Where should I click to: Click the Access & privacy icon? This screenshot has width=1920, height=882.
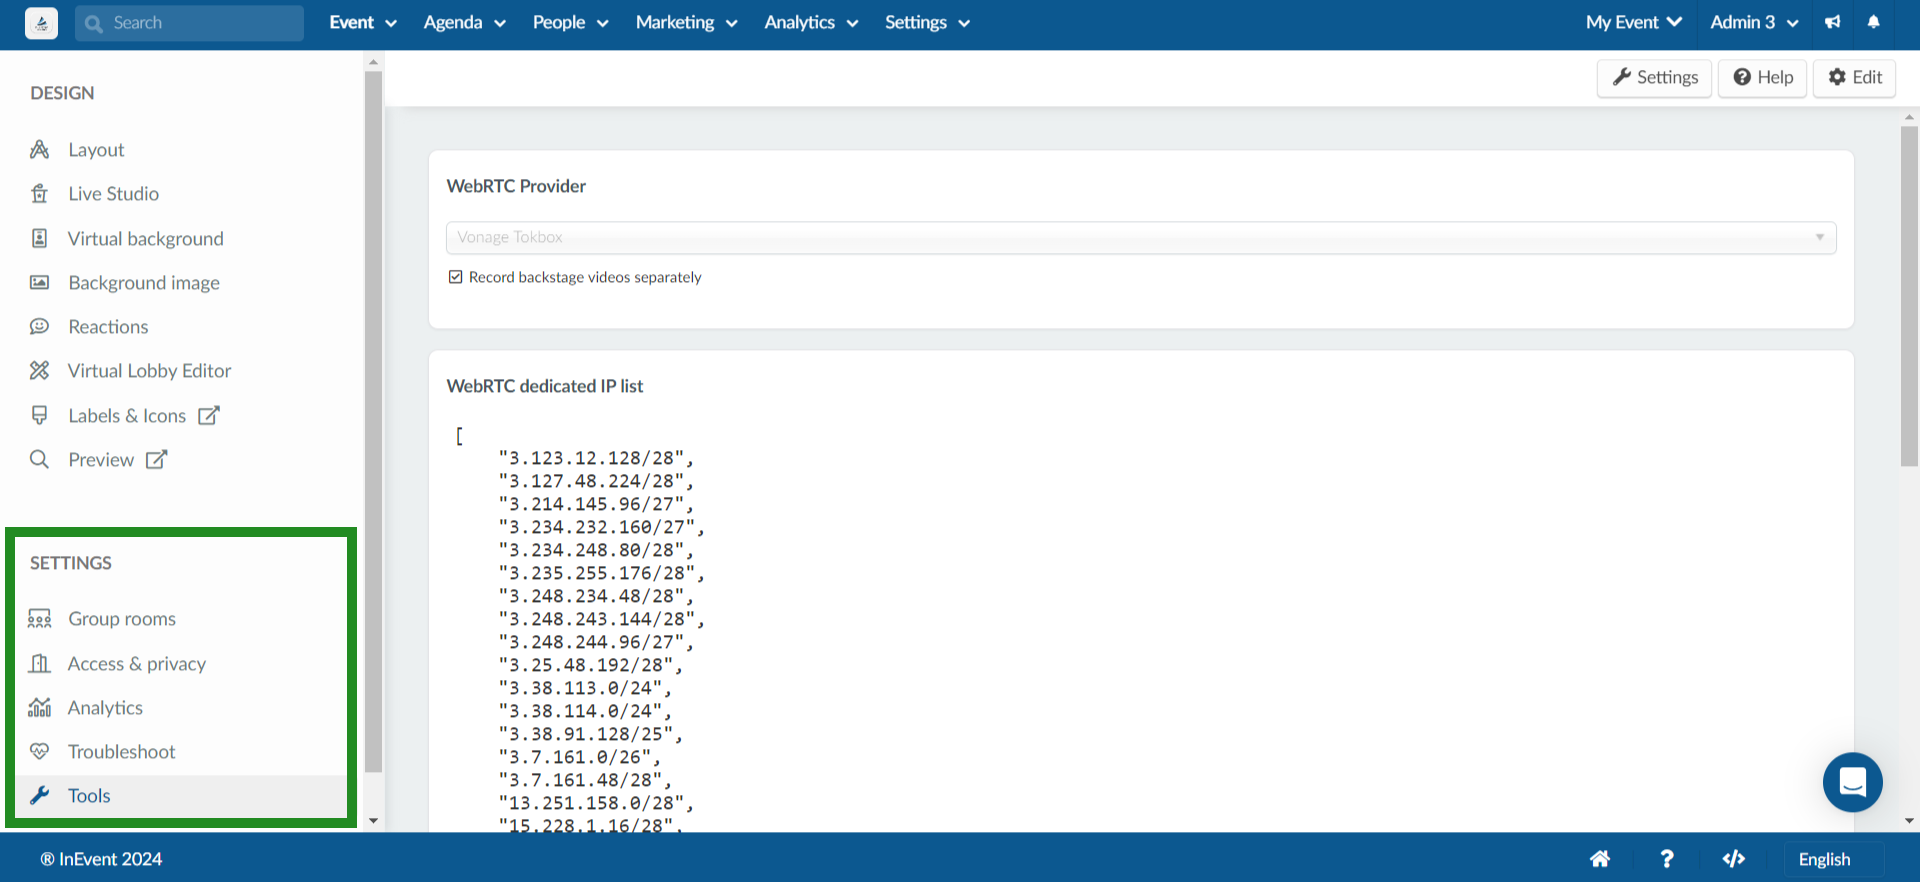tap(39, 663)
